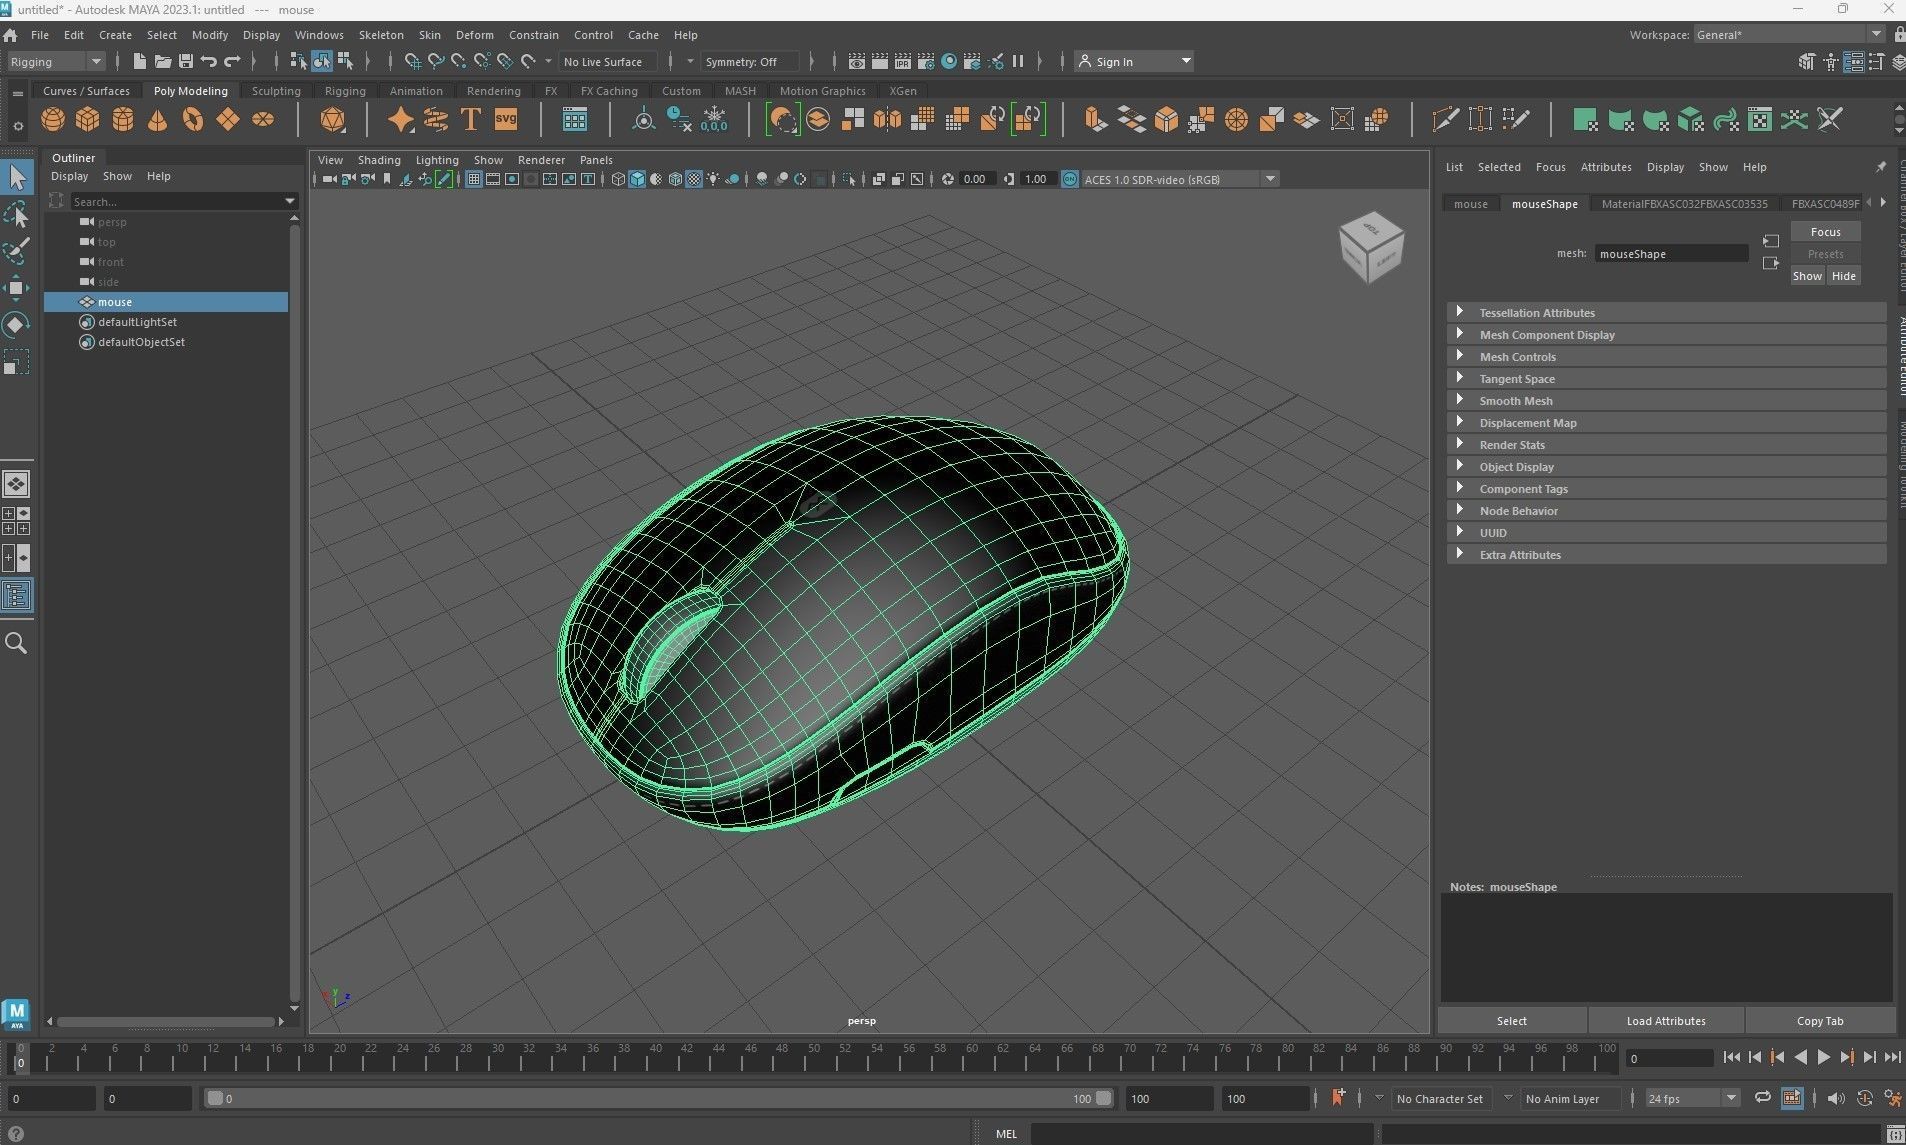1906x1145 pixels.
Task: Click the Extrude shelf icon
Action: click(x=1096, y=120)
